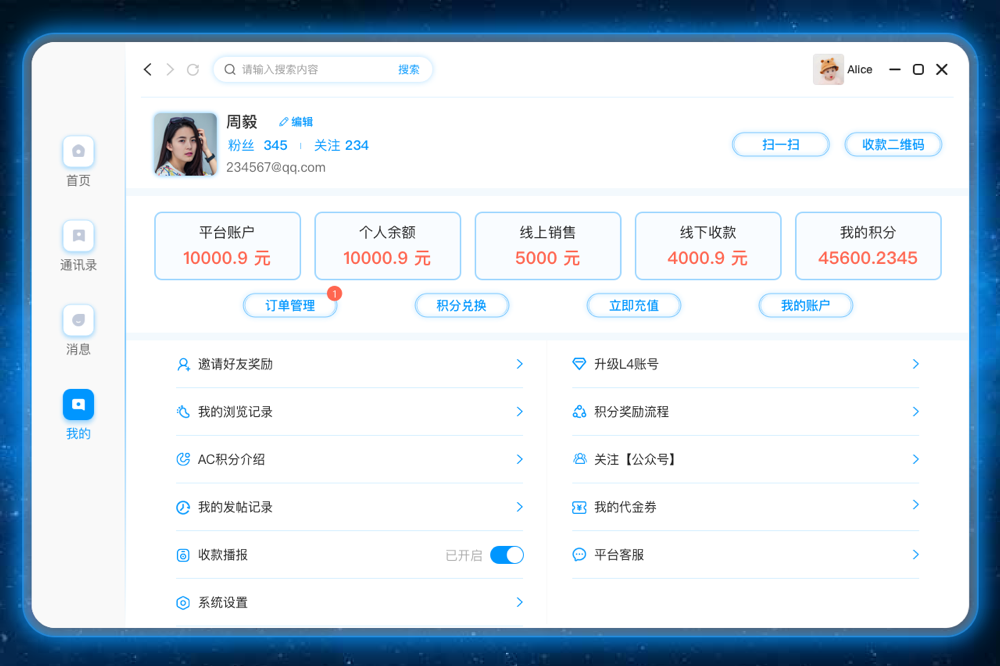Click the gear icon for 系统设置
Screen dimensions: 1000x666
[183, 603]
